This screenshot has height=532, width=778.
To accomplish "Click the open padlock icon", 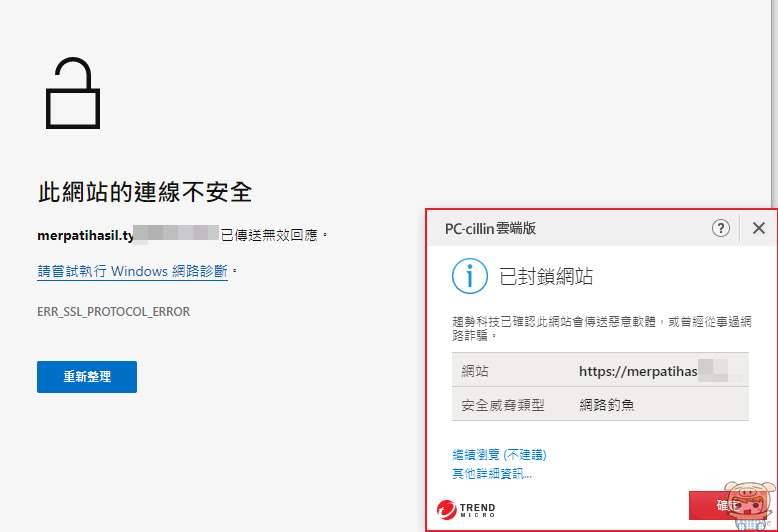I will [73, 93].
